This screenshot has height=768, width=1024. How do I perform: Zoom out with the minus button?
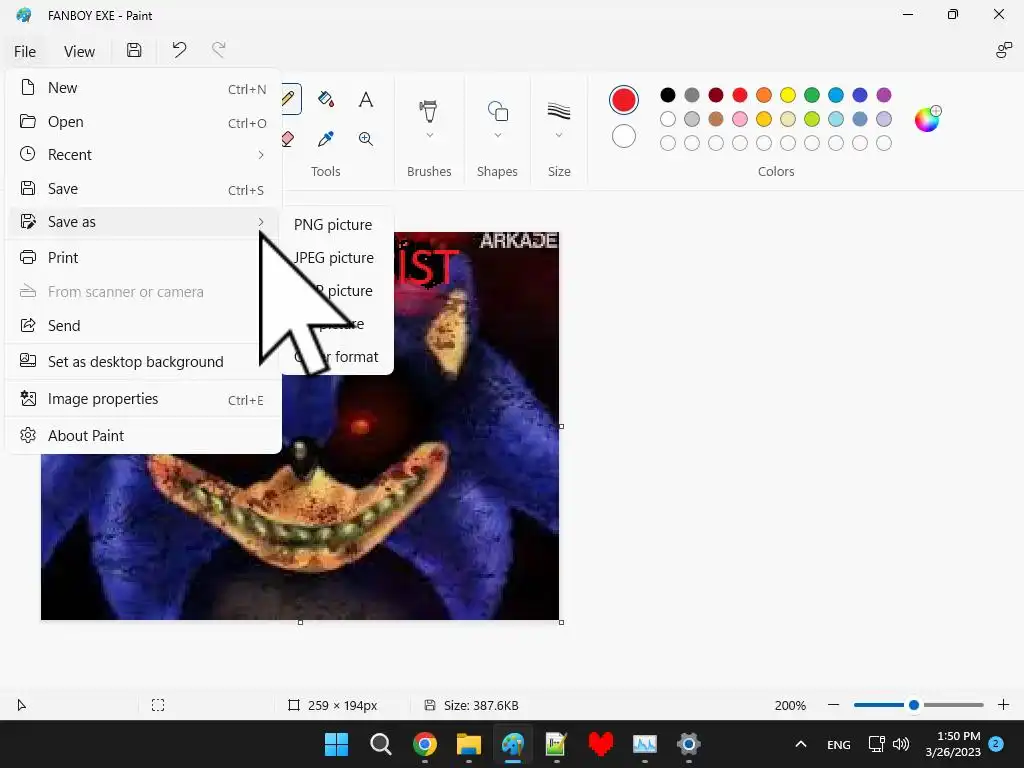tap(833, 705)
